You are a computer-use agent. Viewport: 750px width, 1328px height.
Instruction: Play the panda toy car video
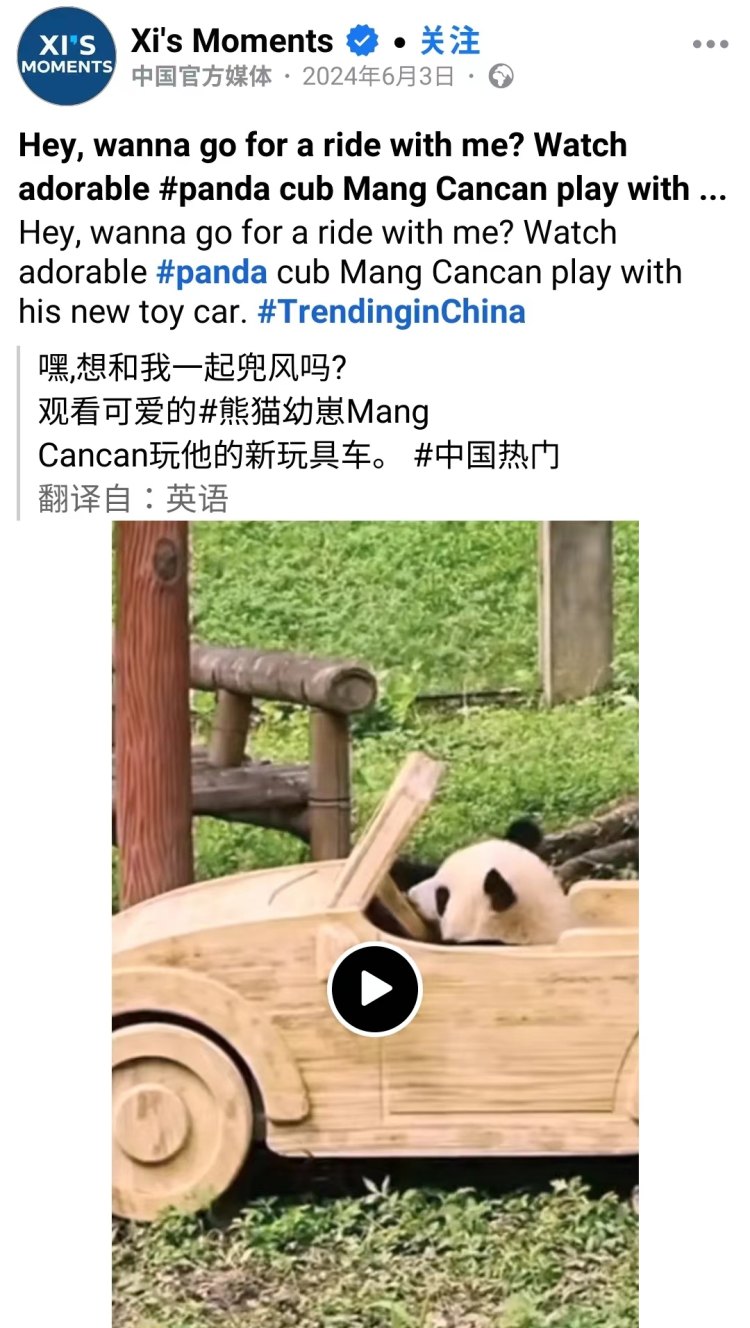375,989
